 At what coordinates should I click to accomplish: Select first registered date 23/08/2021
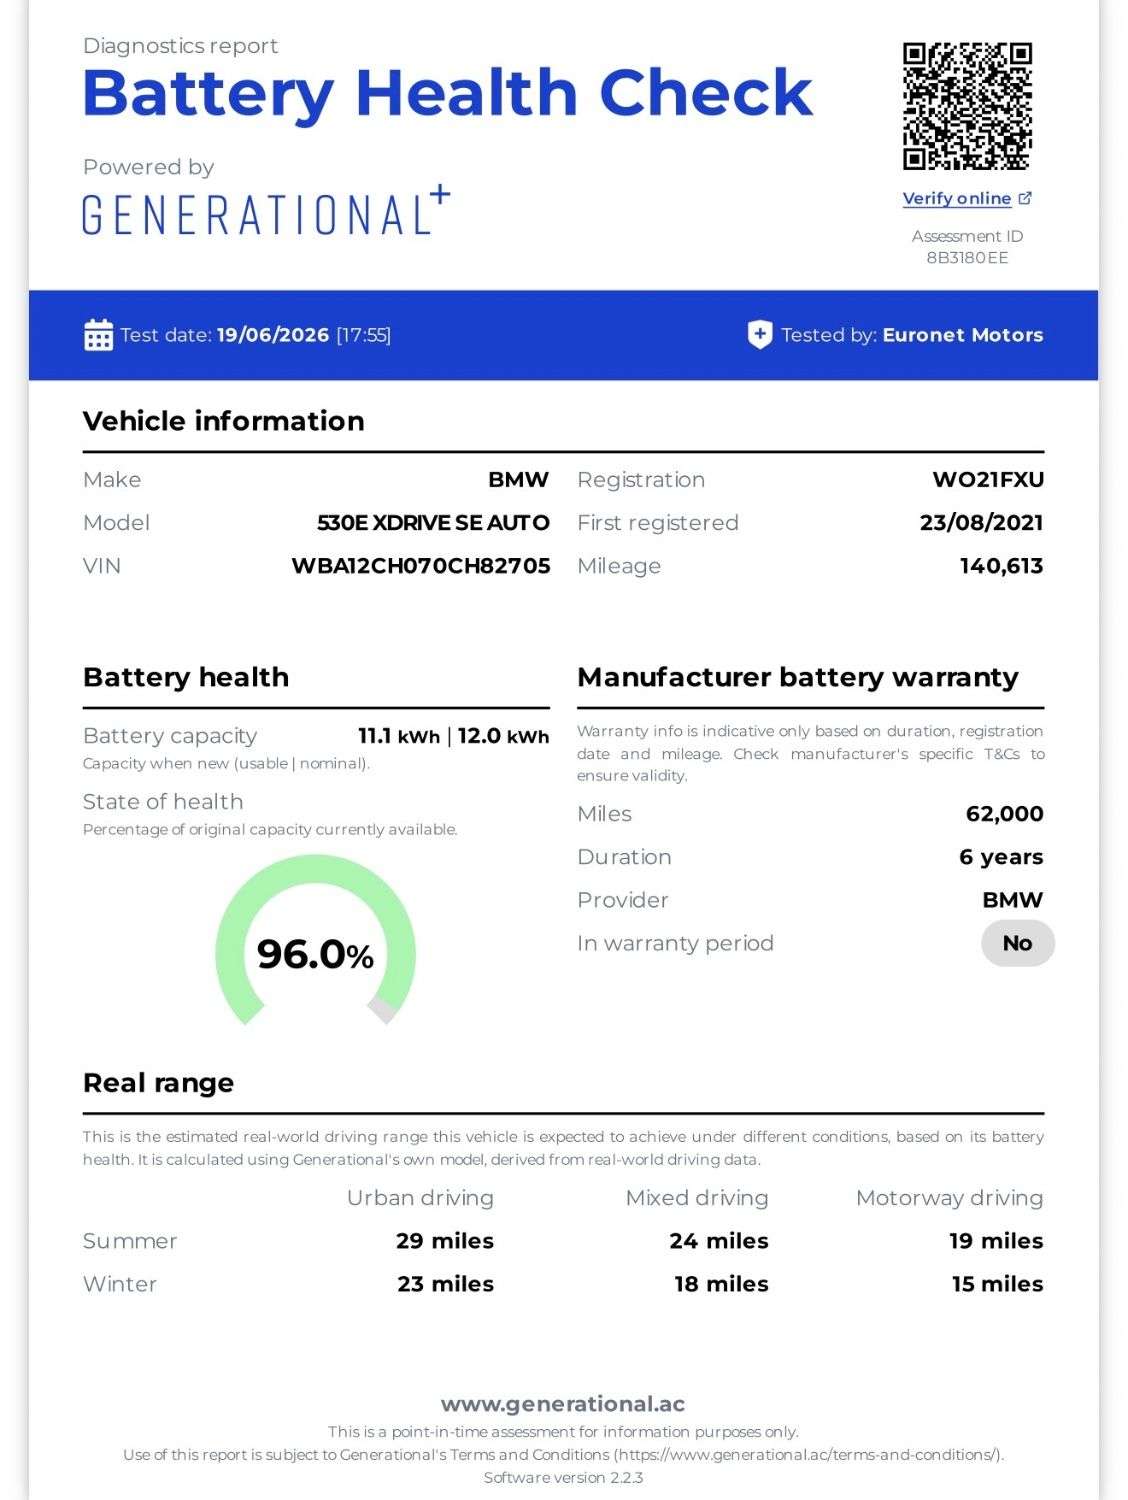[x=981, y=523]
